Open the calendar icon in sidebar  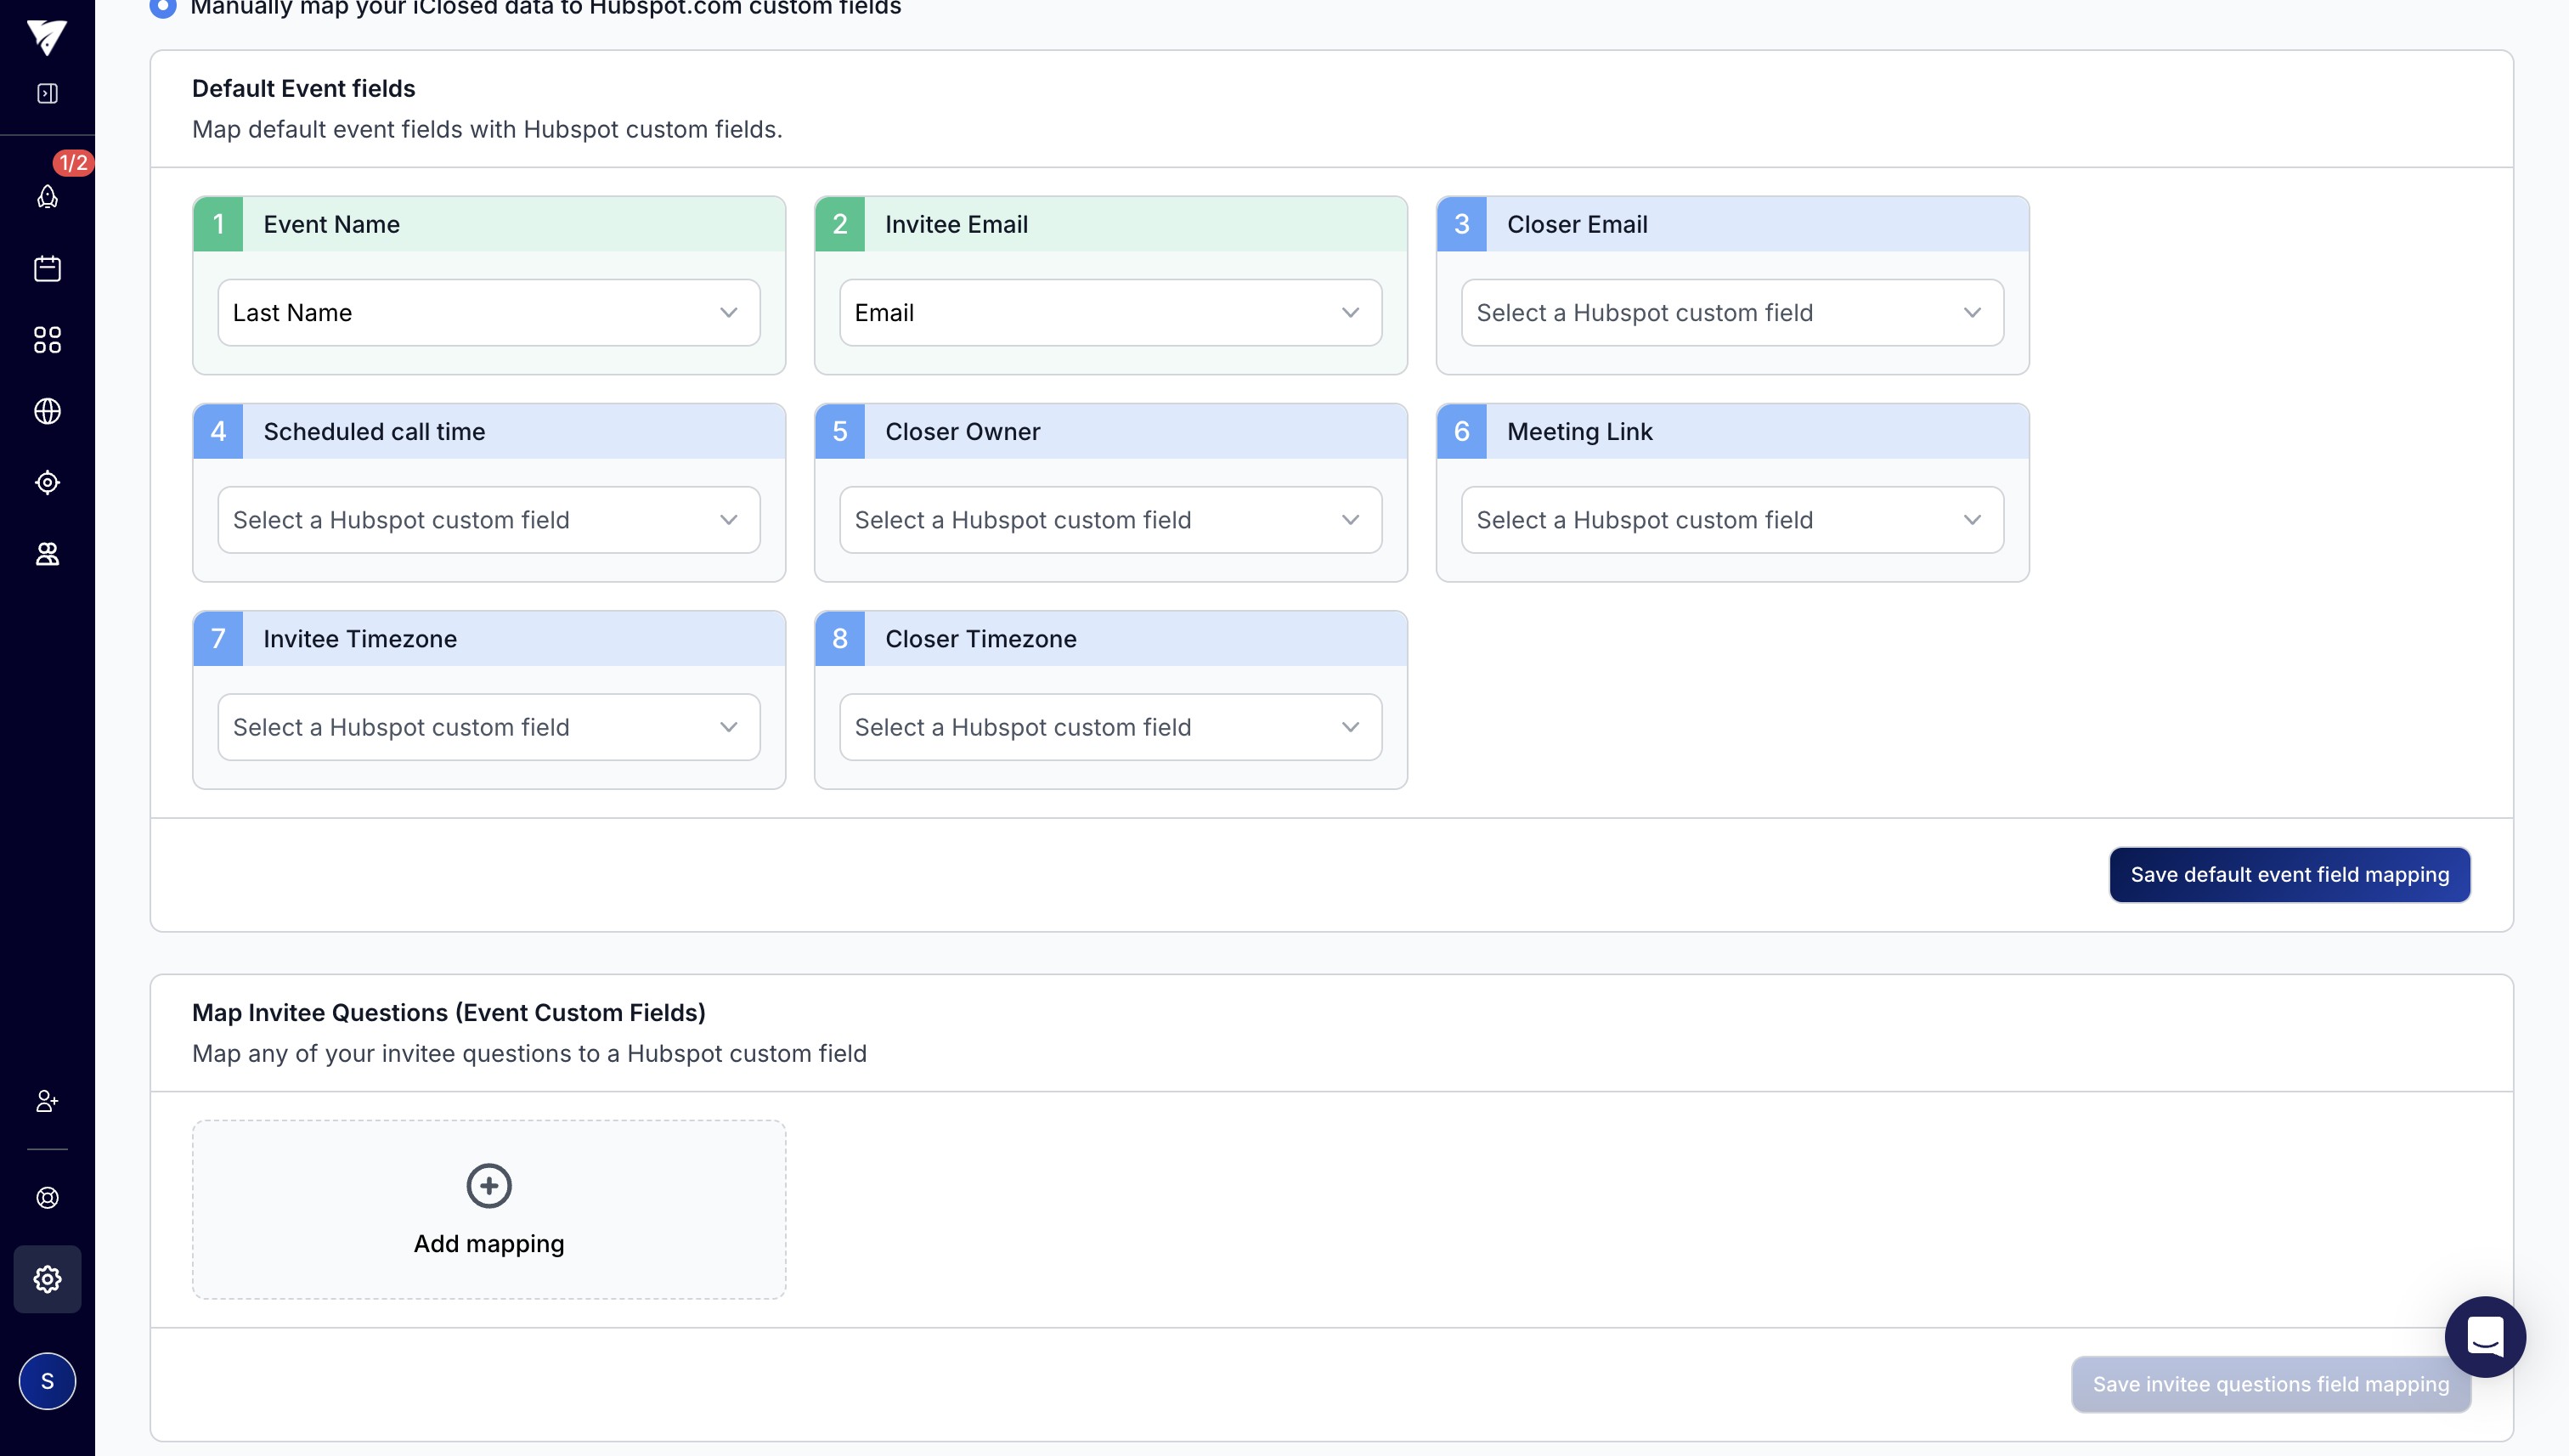coord(47,268)
